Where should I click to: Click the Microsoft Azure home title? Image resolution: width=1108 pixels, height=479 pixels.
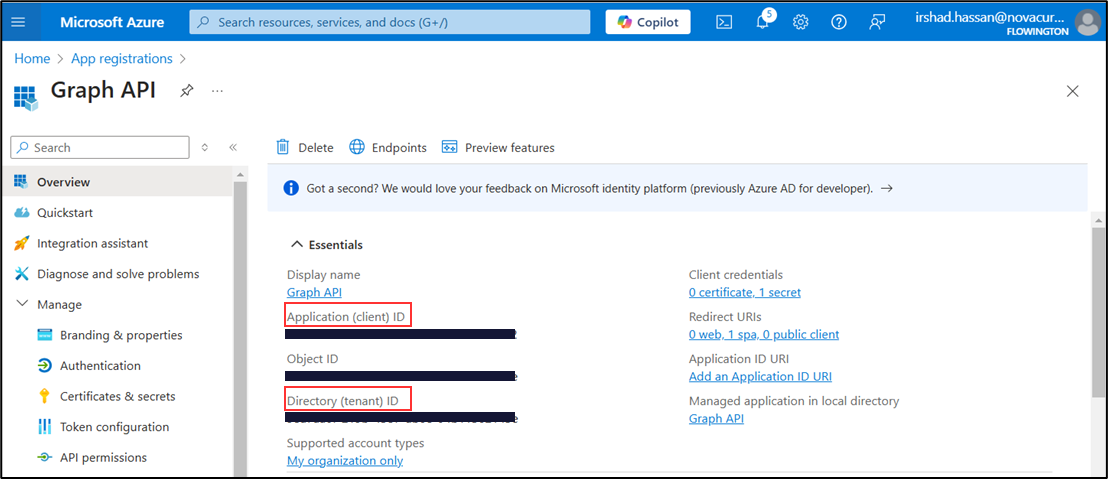[112, 22]
